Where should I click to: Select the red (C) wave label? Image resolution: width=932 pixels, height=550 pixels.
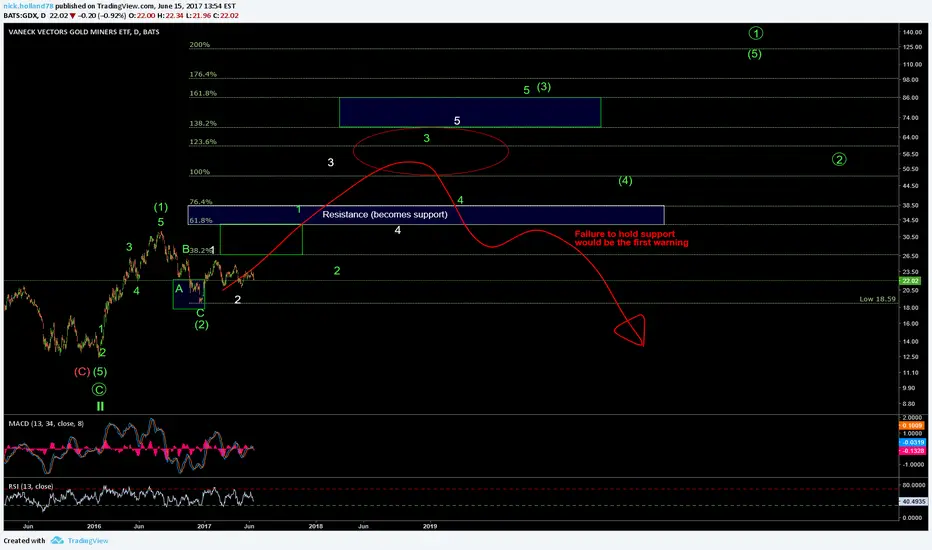(82, 372)
